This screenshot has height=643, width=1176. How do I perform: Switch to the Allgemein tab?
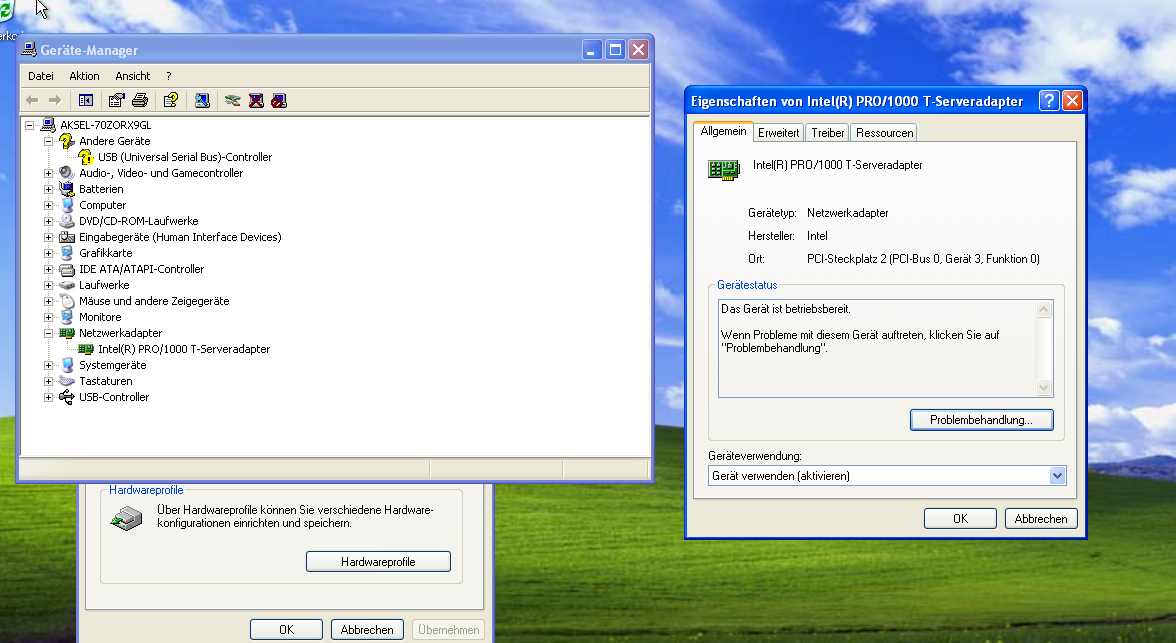[723, 131]
